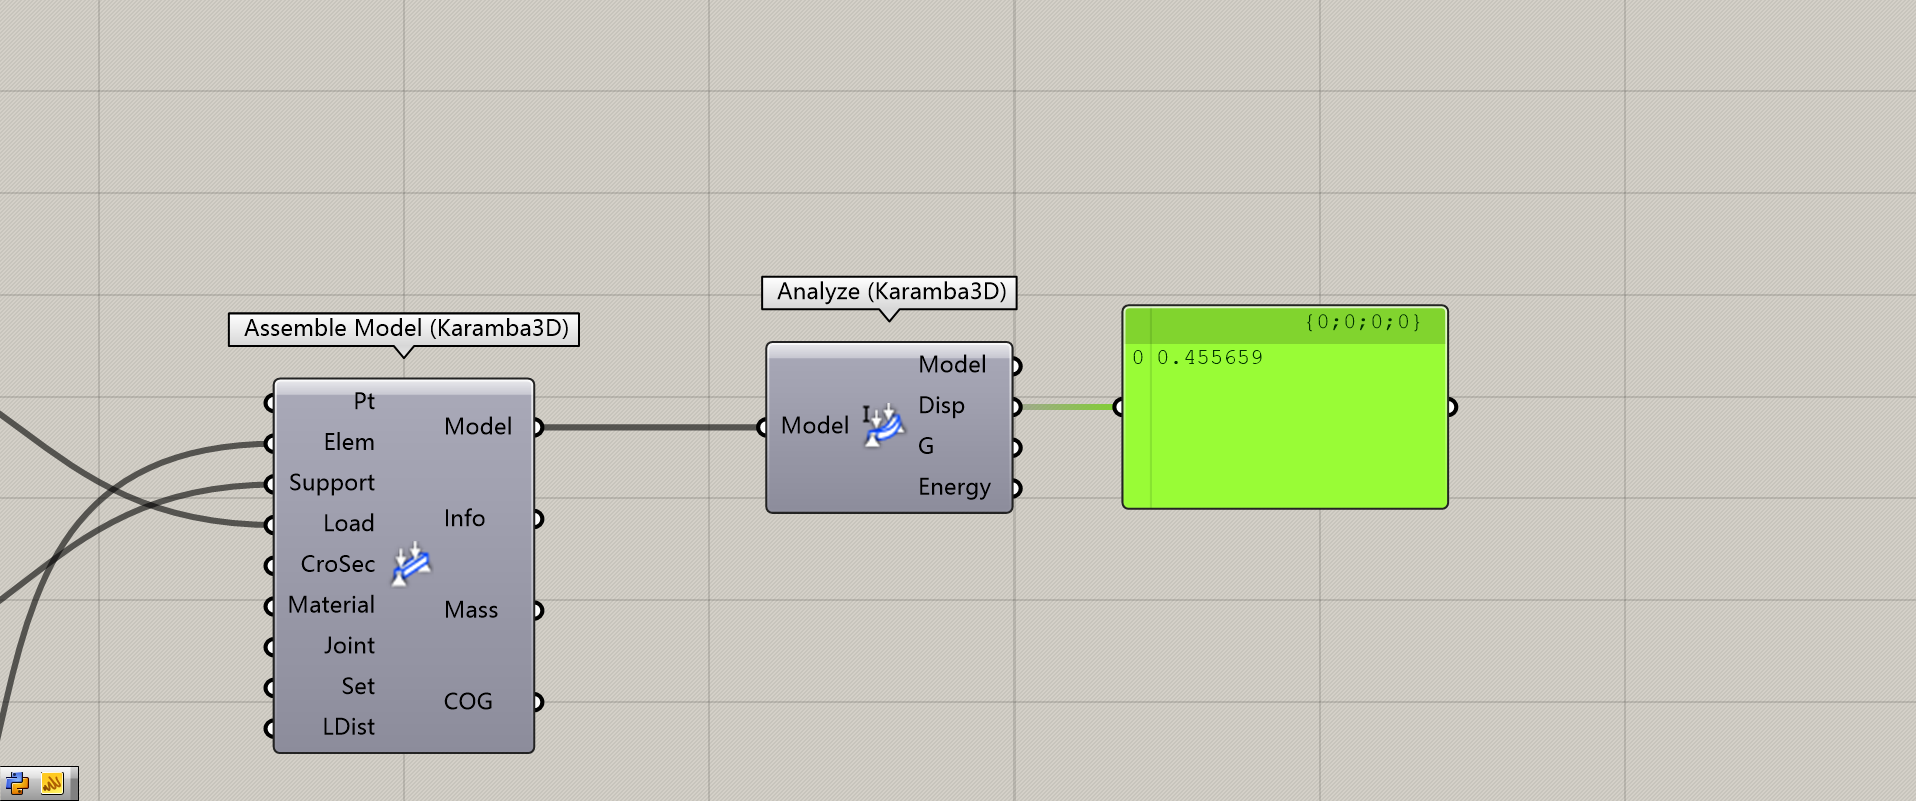Select the CroSec input parameter
The image size is (1916, 801).
point(338,565)
